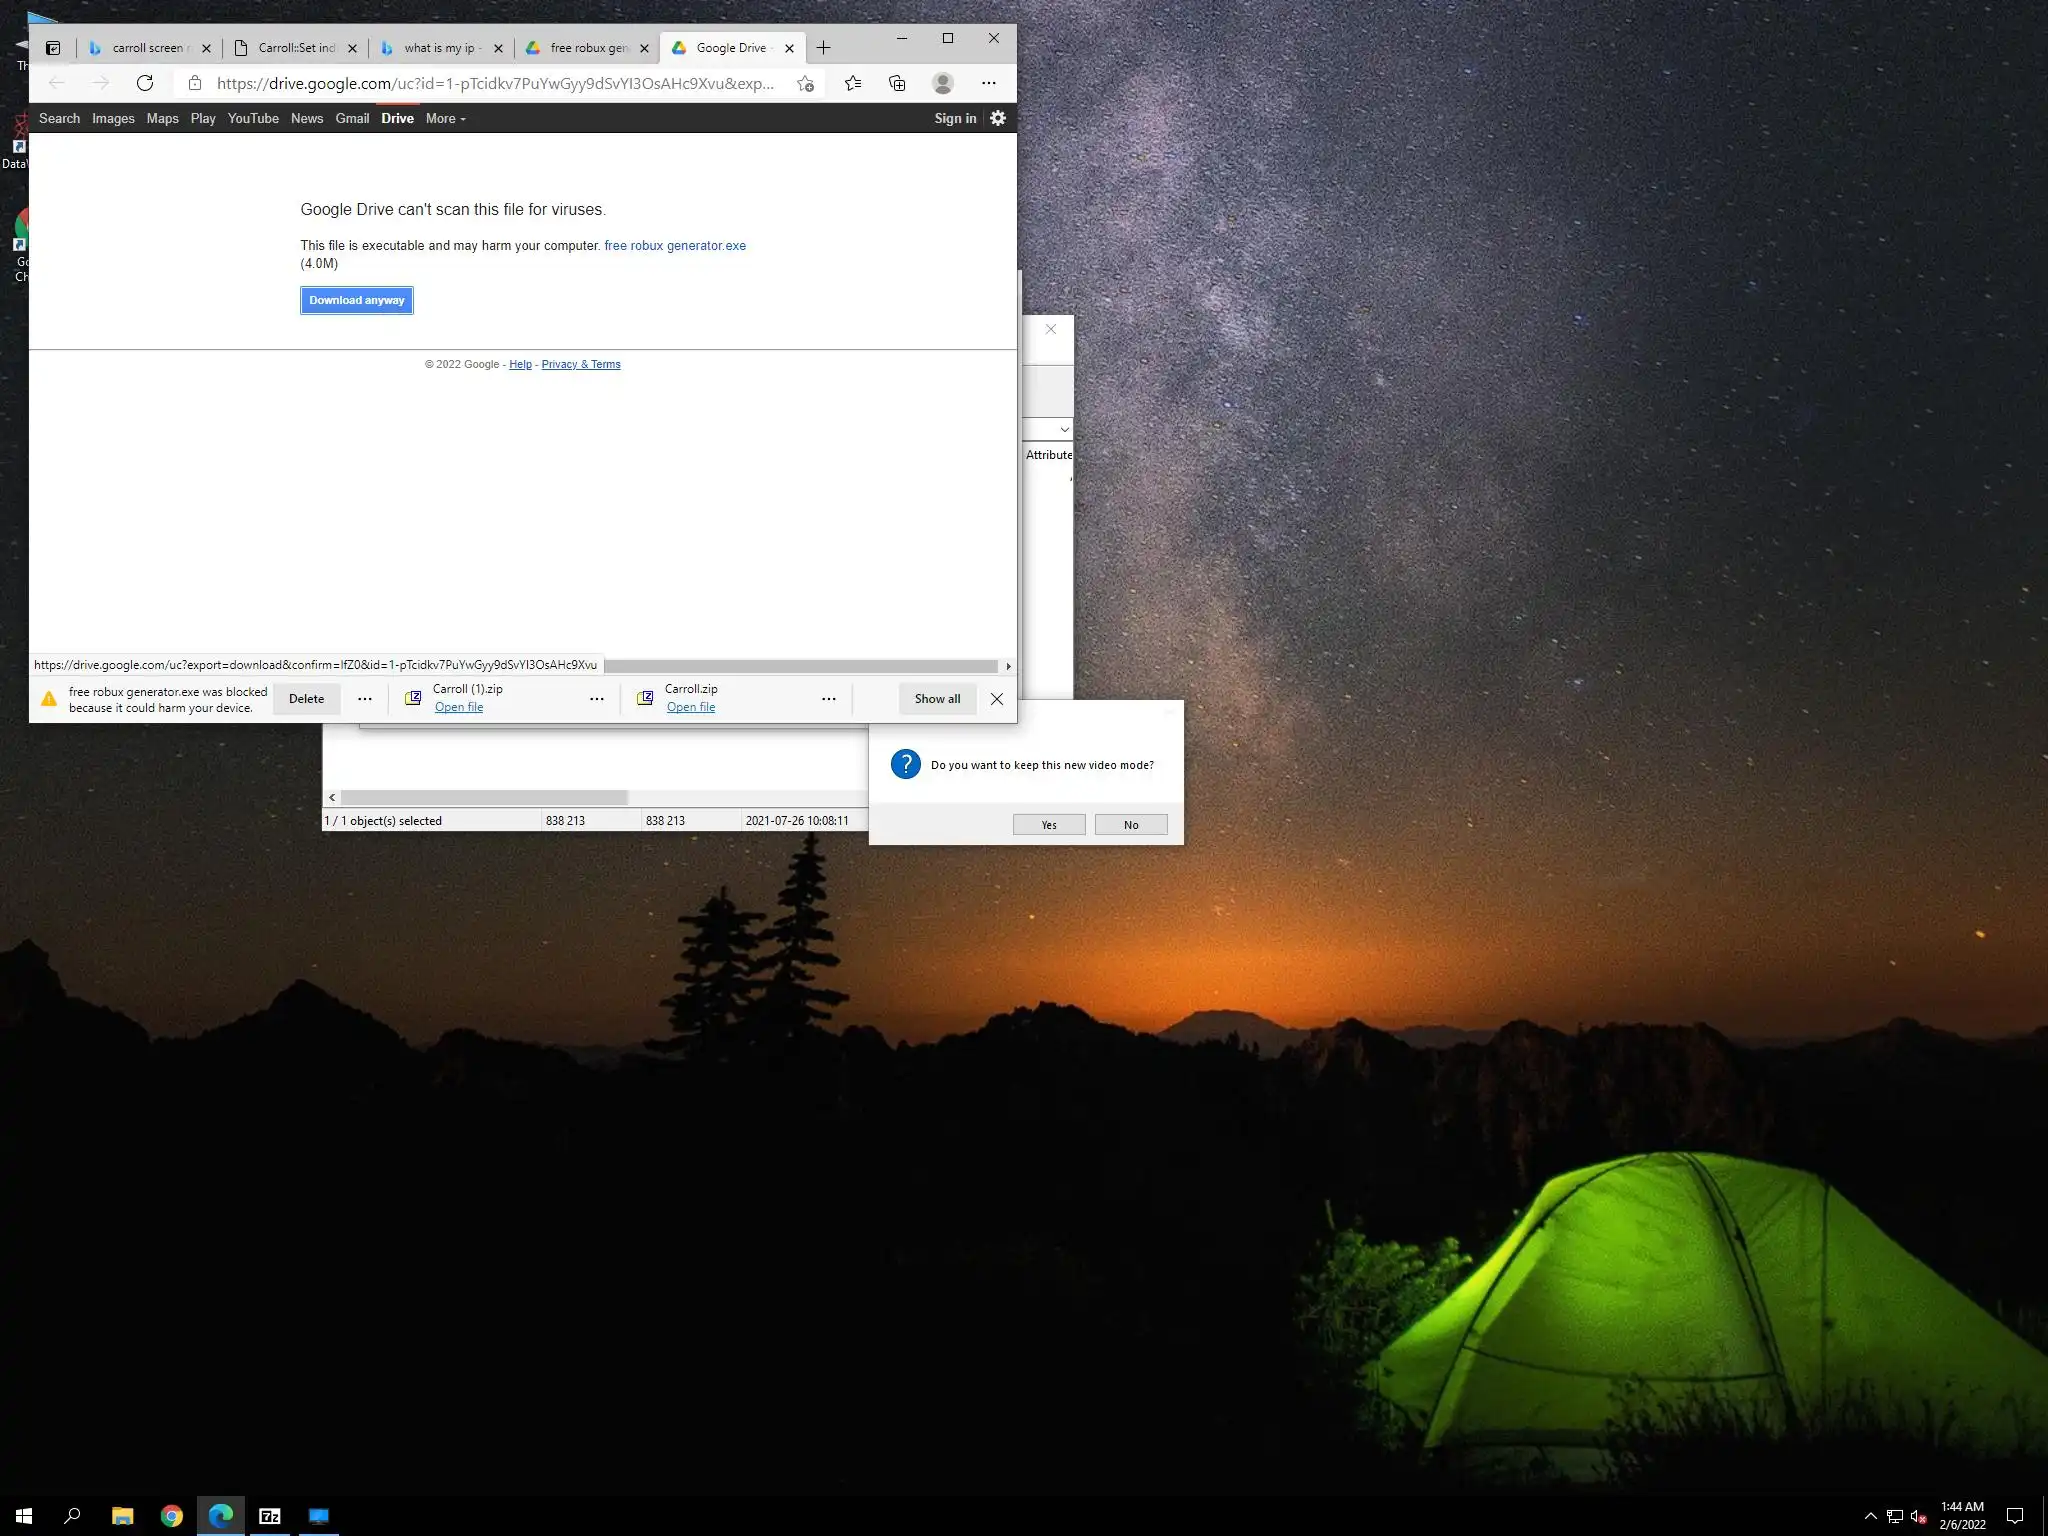Open Edge Favorites star icon
This screenshot has height=1536, width=2048.
point(852,83)
